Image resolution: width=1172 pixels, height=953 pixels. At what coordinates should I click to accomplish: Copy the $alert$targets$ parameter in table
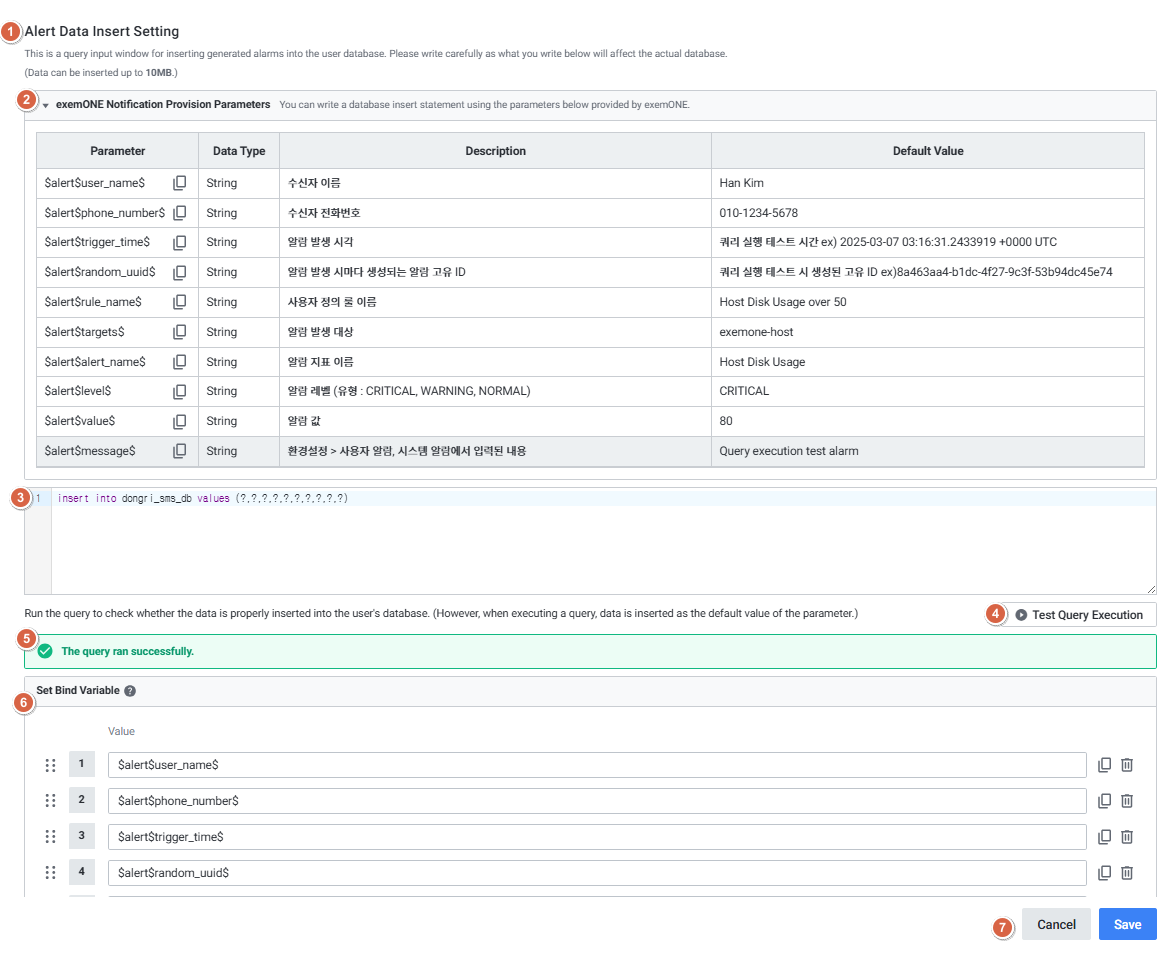tap(179, 332)
